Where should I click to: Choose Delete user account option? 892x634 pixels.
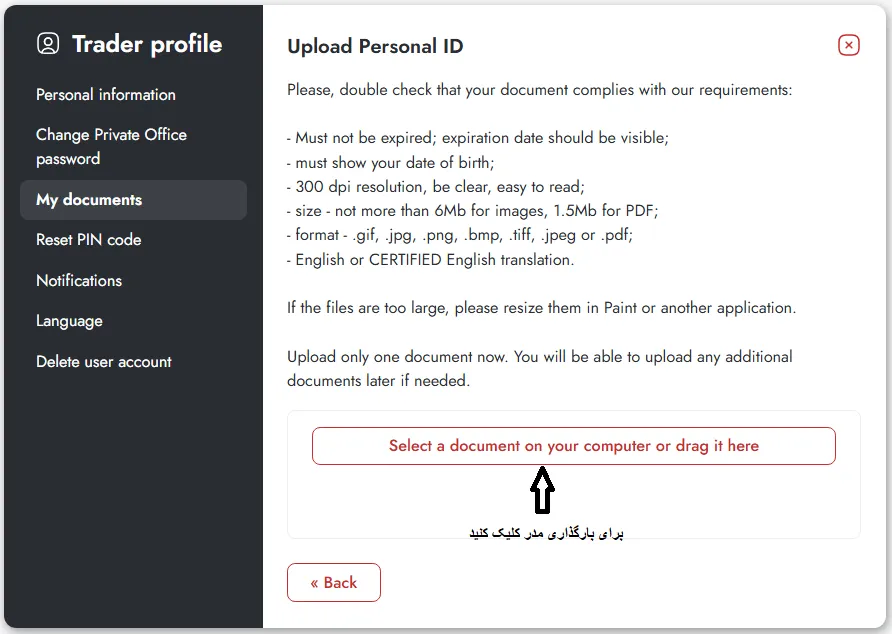104,362
